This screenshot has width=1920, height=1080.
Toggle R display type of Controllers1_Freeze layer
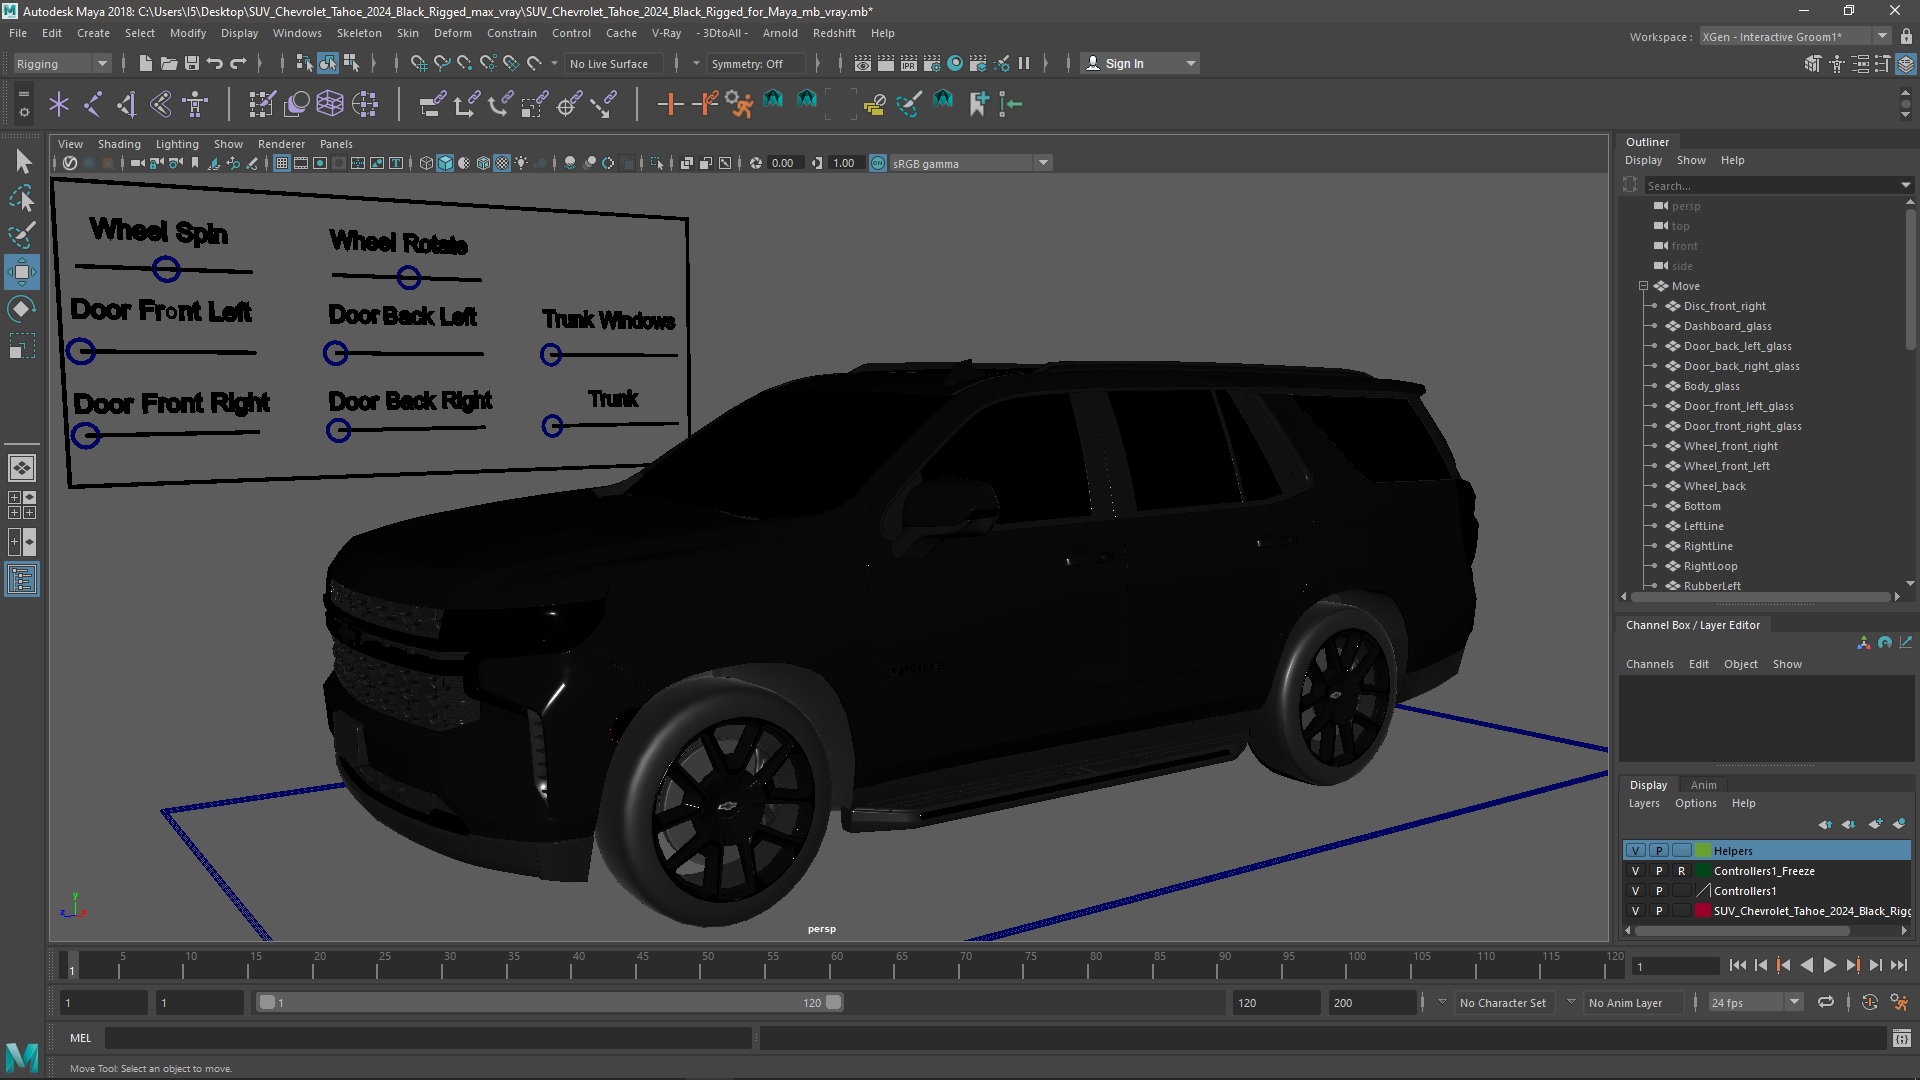point(1682,871)
